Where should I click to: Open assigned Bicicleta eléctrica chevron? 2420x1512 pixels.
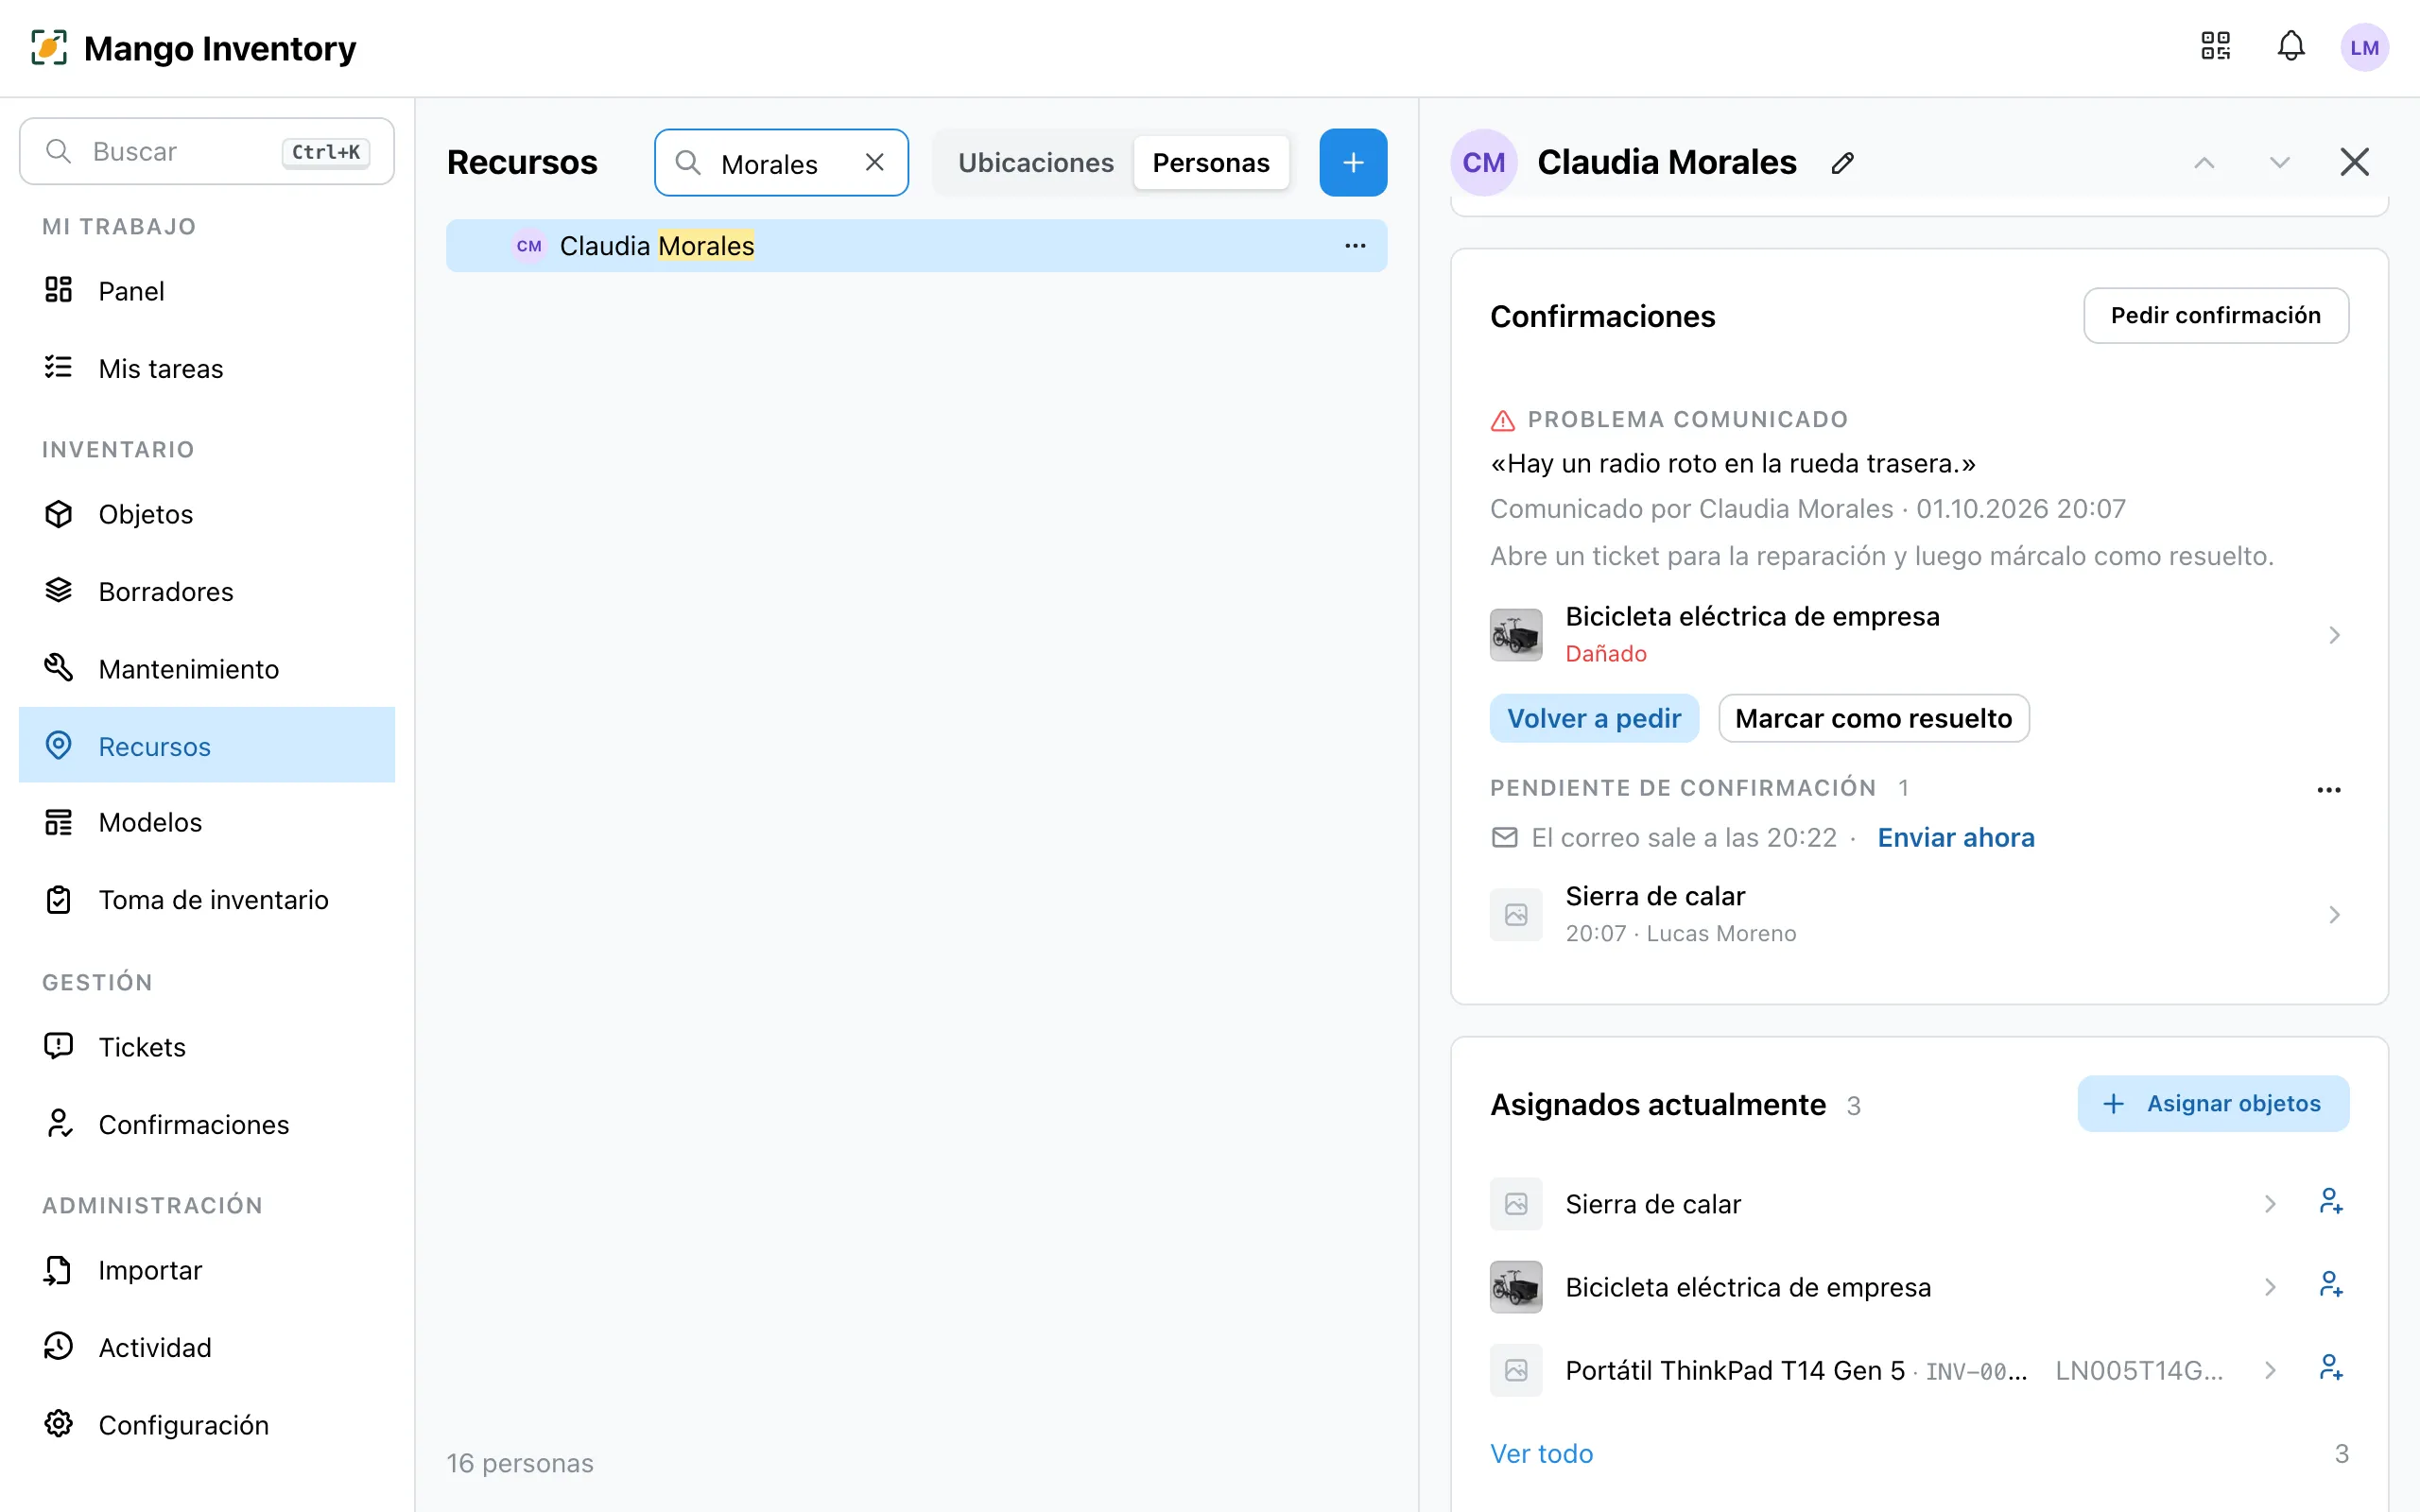[2270, 1287]
